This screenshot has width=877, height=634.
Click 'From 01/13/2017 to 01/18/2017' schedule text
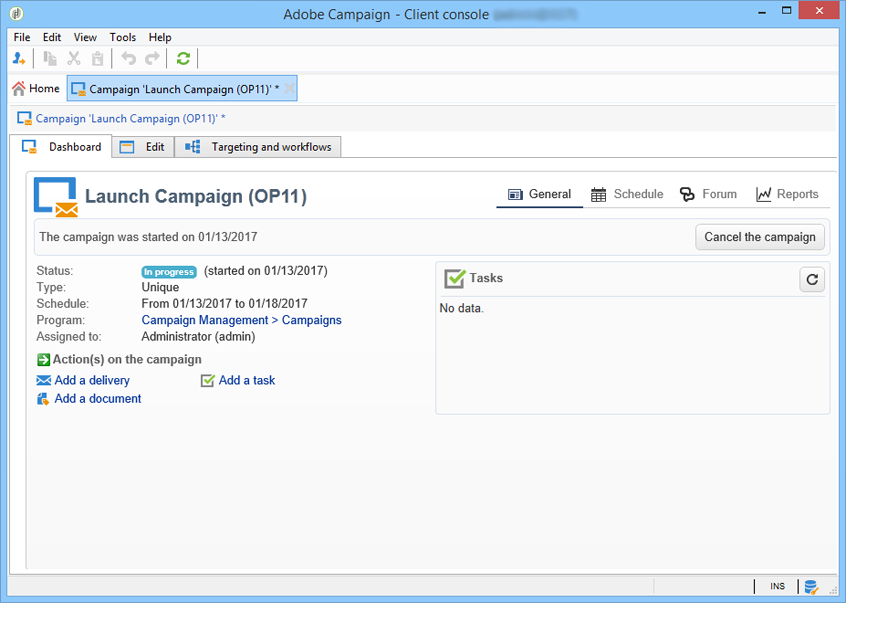(x=224, y=304)
